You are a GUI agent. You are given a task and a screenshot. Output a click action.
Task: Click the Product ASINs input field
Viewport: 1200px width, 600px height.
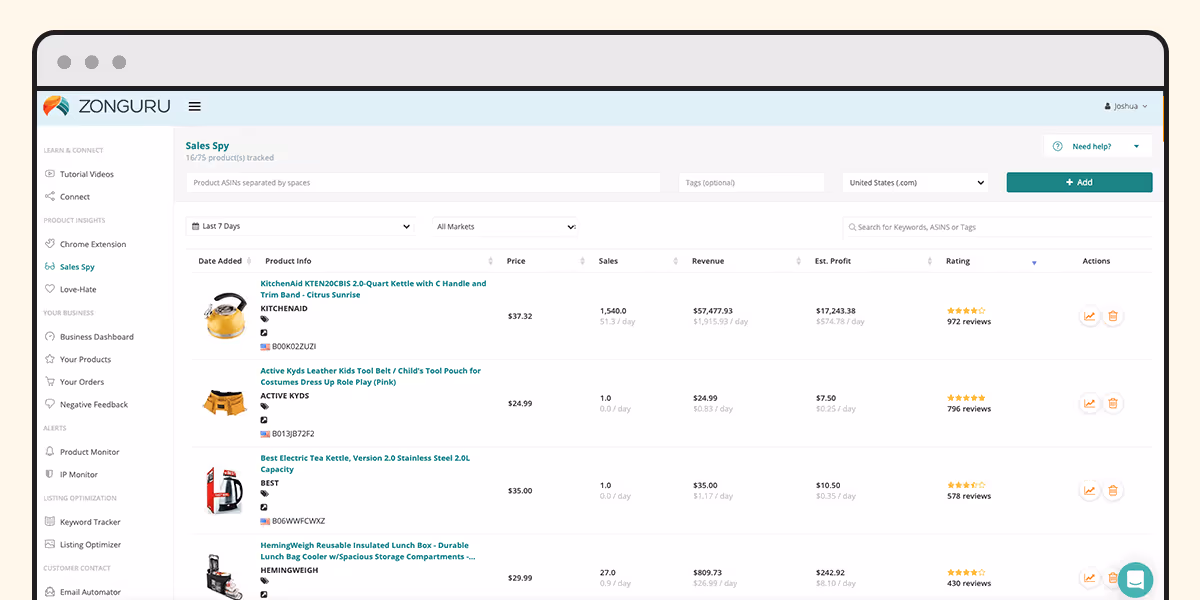(x=423, y=183)
